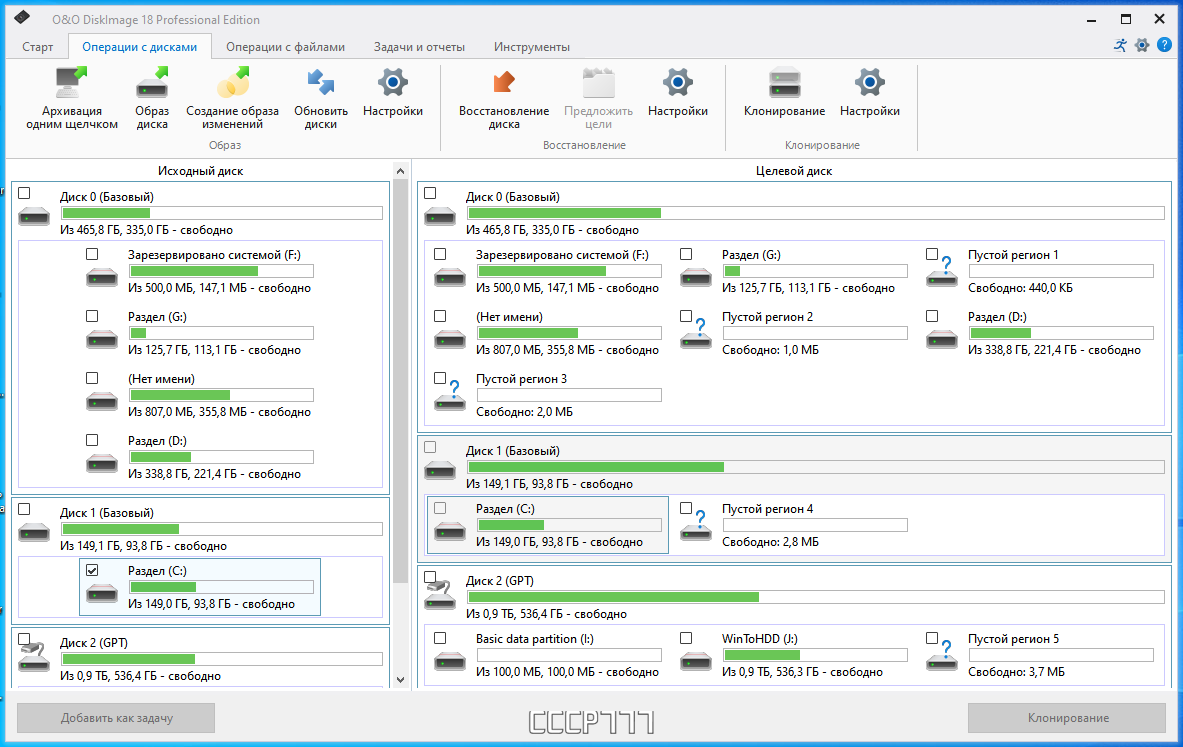Screen dimensions: 1183x747
Task: Check target Диск 1 (Базовый) checkbox
Action: click(x=430, y=447)
